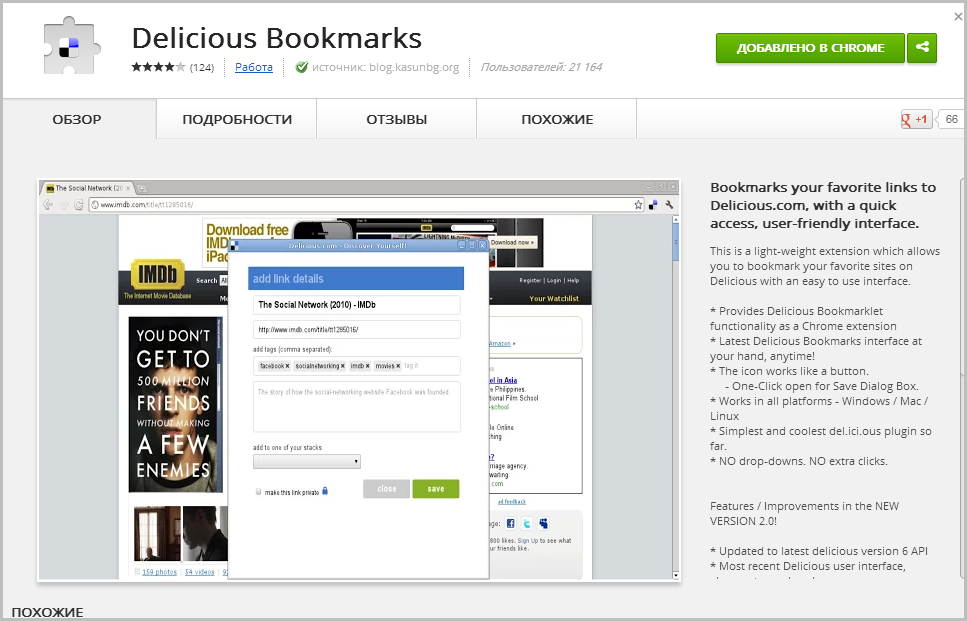Click the IMDb logo in screenshot
Image resolution: width=967 pixels, height=621 pixels.
click(158, 274)
